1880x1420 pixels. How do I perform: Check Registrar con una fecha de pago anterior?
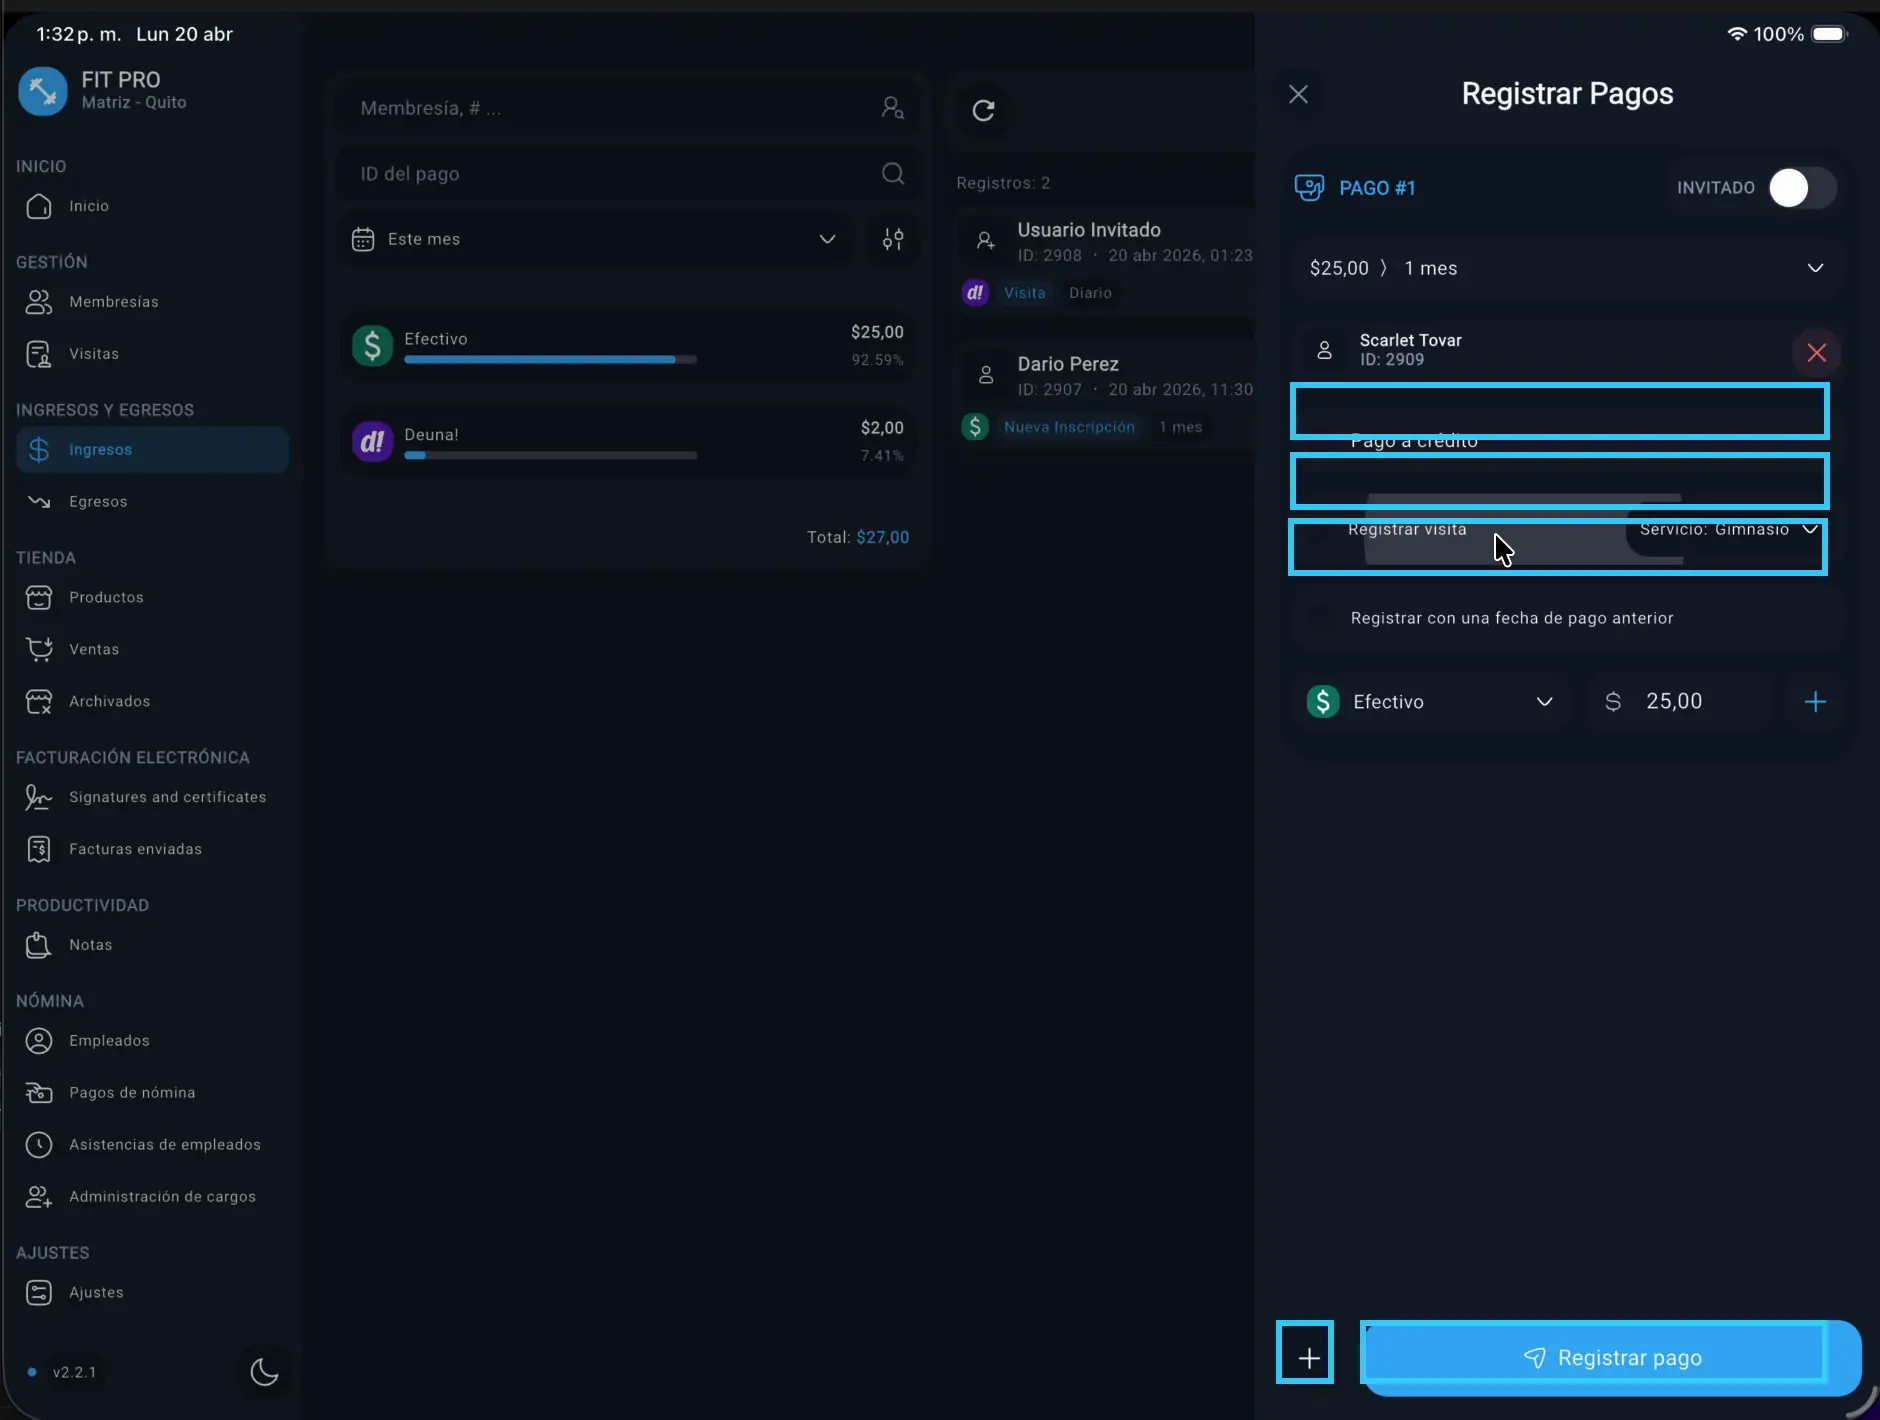[x=1322, y=618]
